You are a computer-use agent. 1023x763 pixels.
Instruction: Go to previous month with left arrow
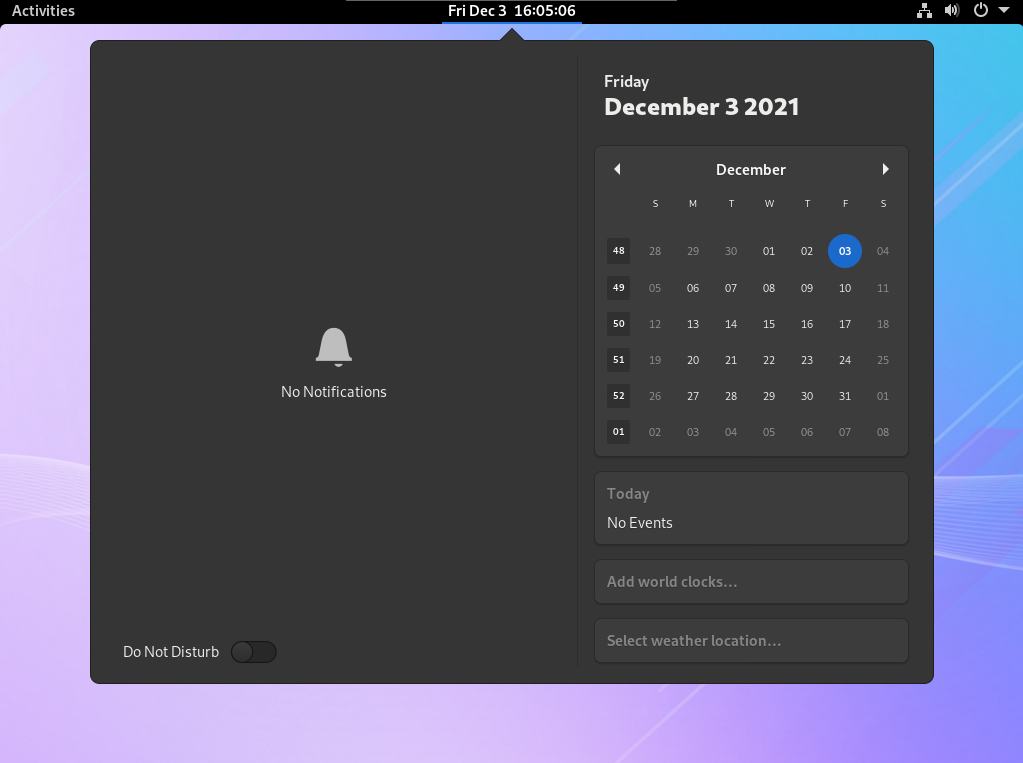coord(617,169)
